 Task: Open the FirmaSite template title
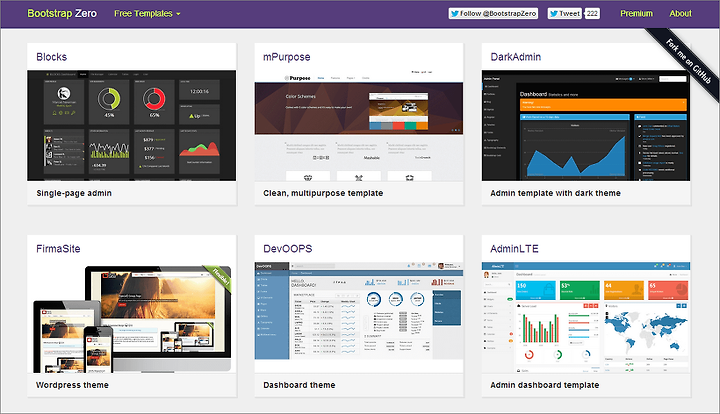58,249
